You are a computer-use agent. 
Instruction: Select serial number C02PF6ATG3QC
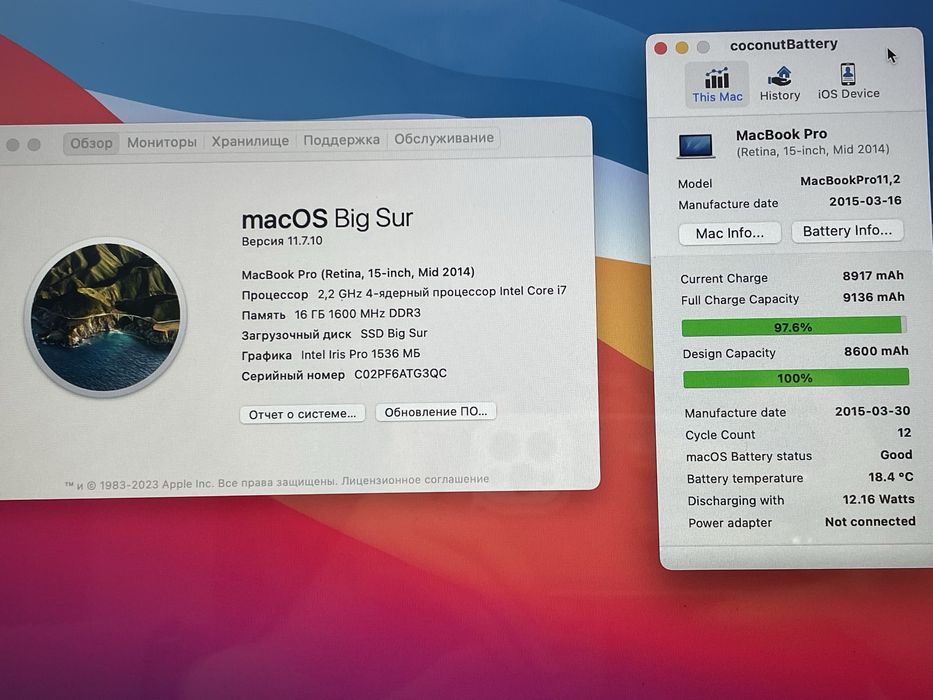coord(400,374)
